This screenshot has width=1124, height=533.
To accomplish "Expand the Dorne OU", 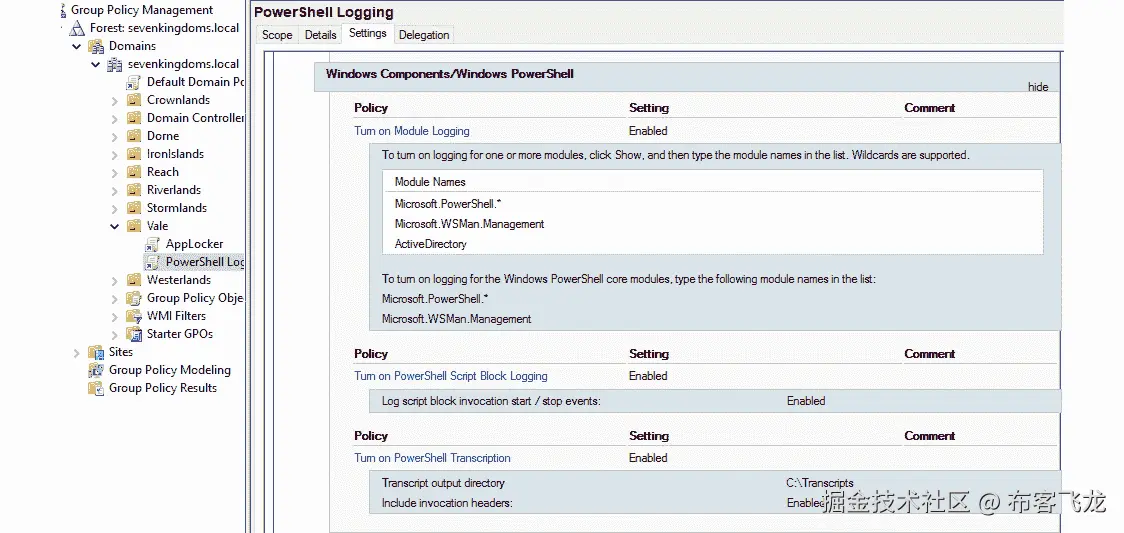I will 115,137.
